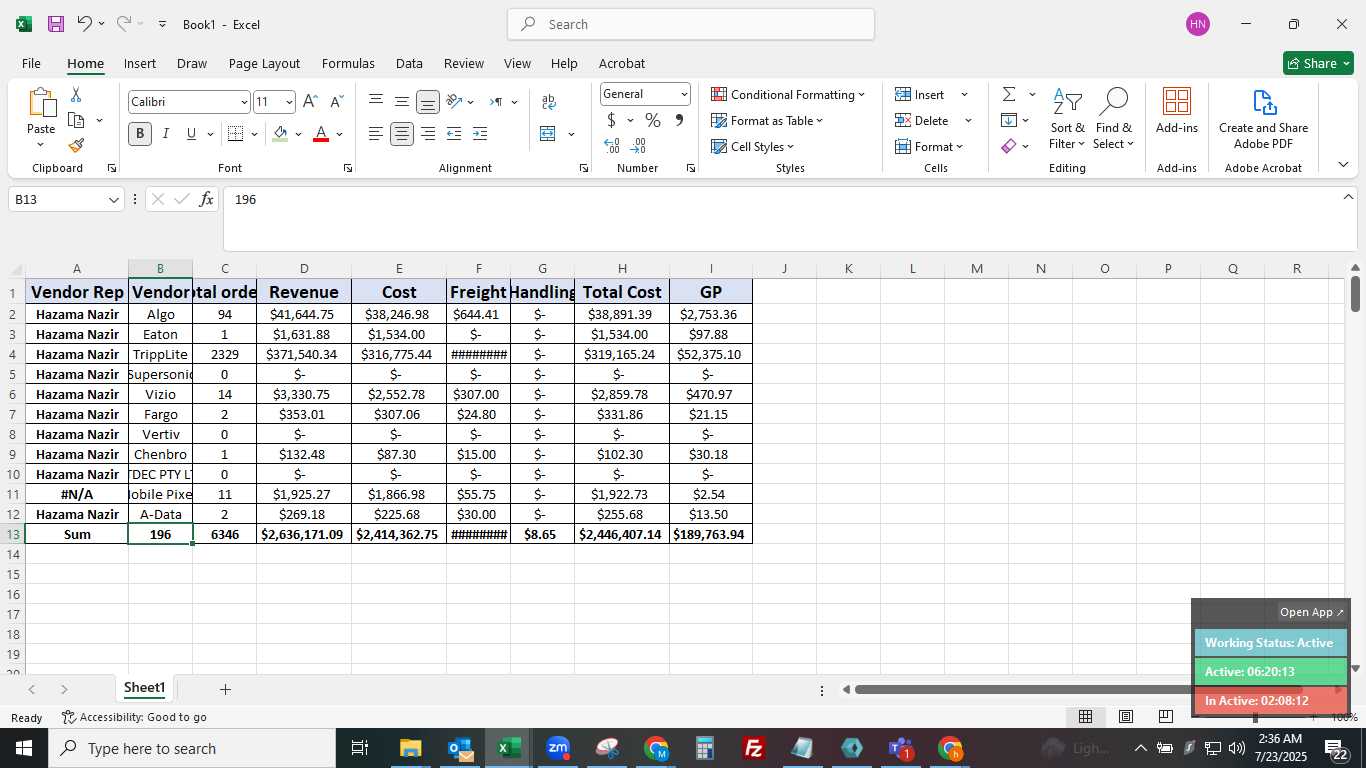Switch to the Data tab

point(409,63)
